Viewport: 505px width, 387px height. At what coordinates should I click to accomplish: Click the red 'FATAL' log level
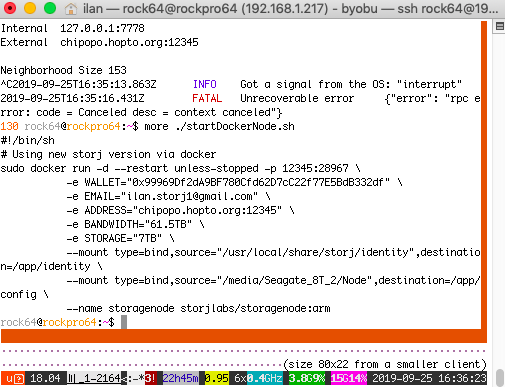pyautogui.click(x=207, y=98)
